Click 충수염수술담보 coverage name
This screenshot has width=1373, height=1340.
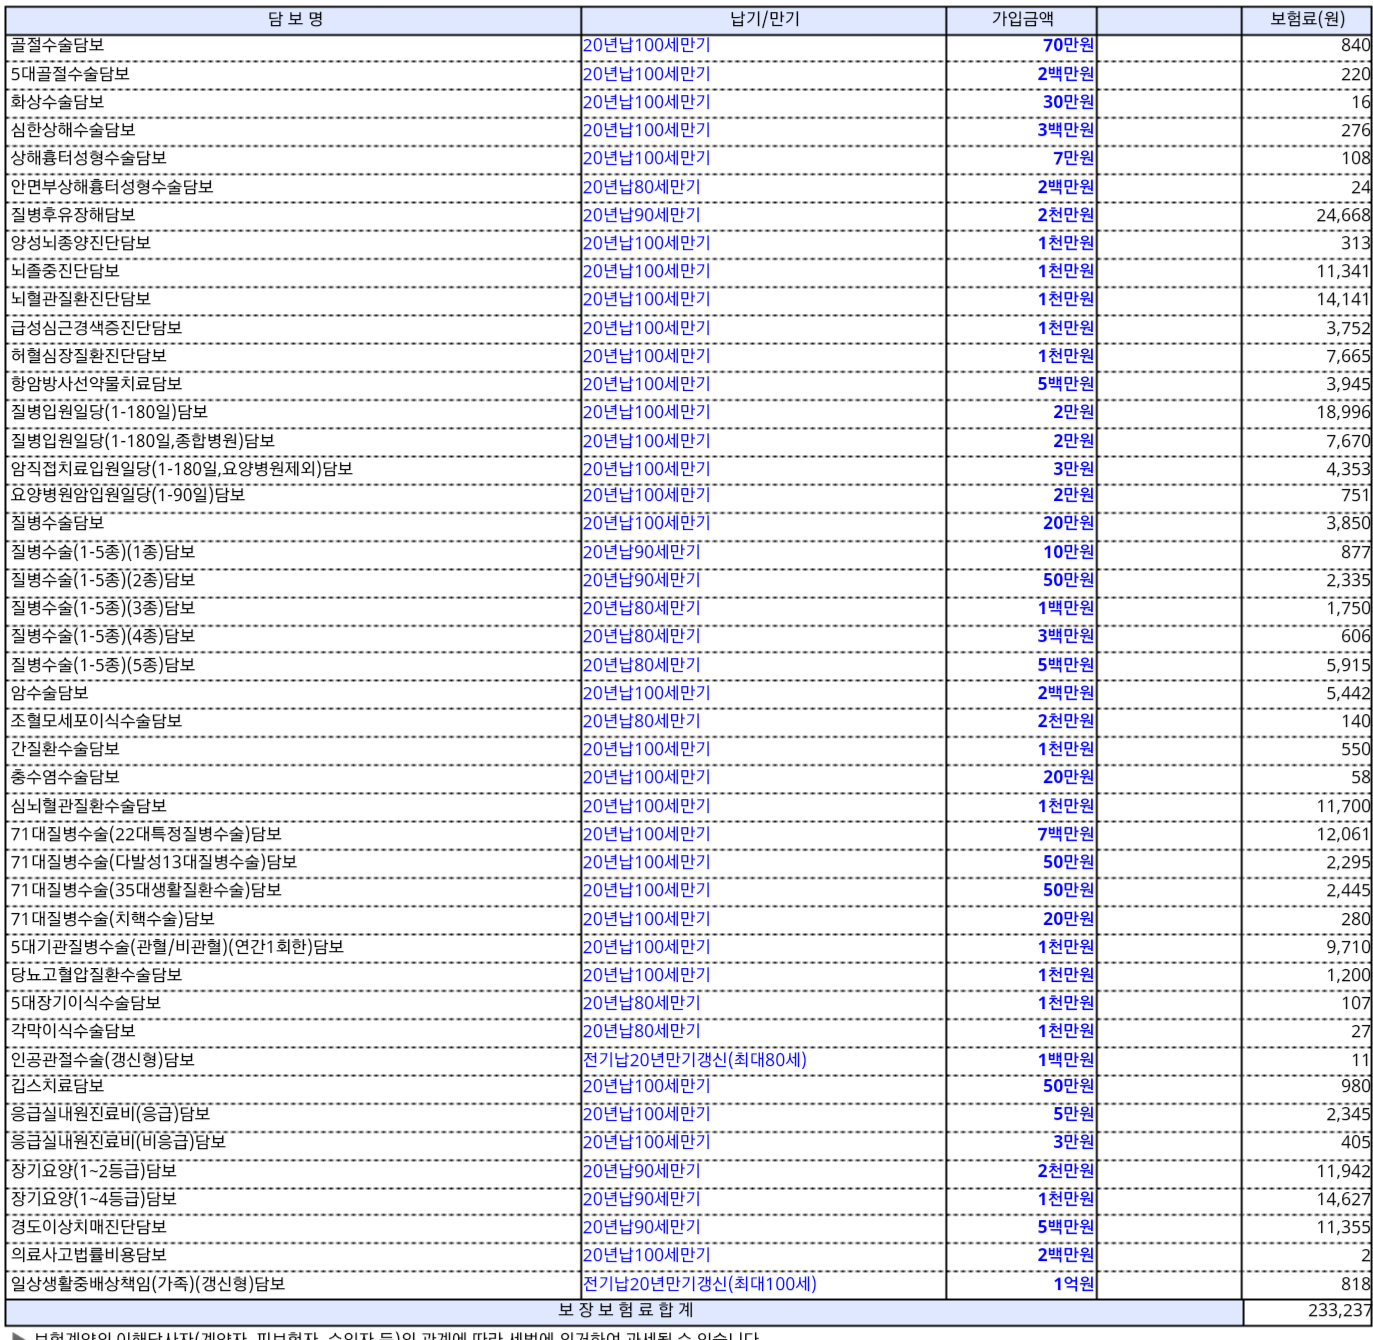pos(65,777)
